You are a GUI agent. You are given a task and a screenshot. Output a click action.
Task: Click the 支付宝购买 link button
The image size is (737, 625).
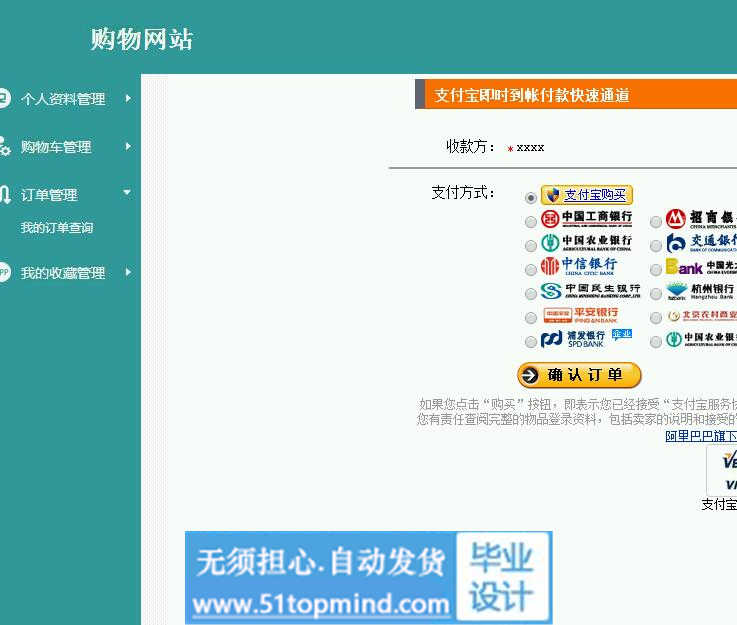[x=587, y=195]
